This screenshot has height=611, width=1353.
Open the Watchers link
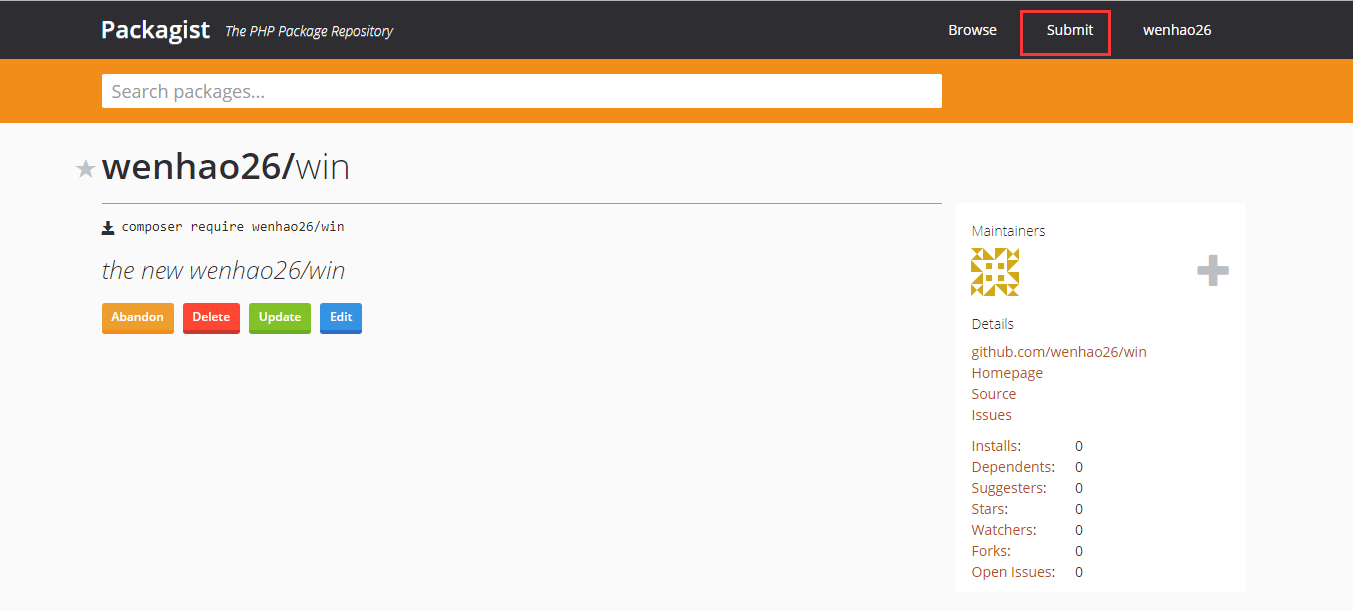click(x=1004, y=530)
